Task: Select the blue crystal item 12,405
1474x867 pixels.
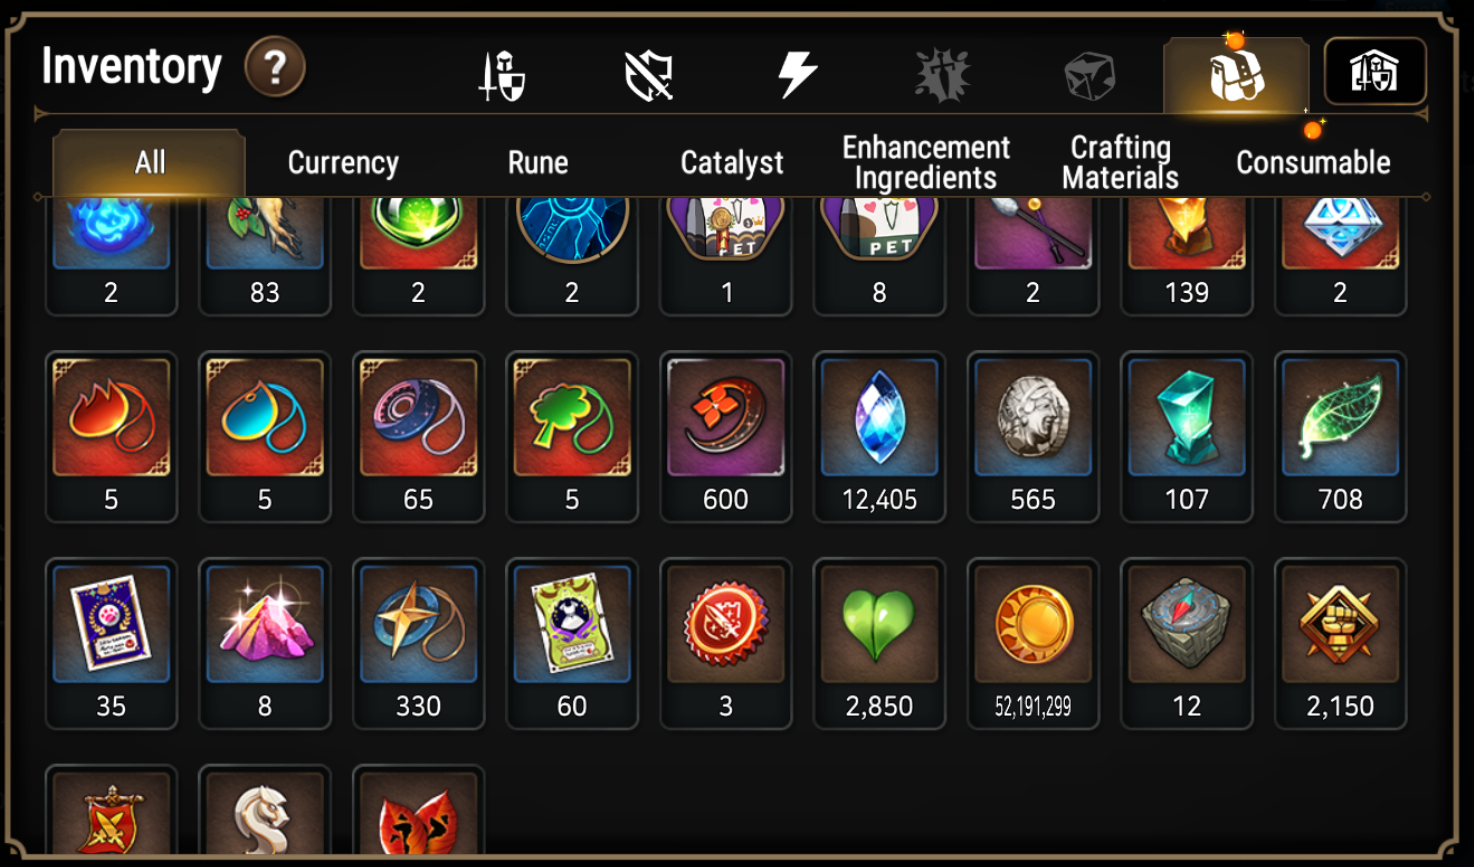Action: pyautogui.click(x=879, y=437)
